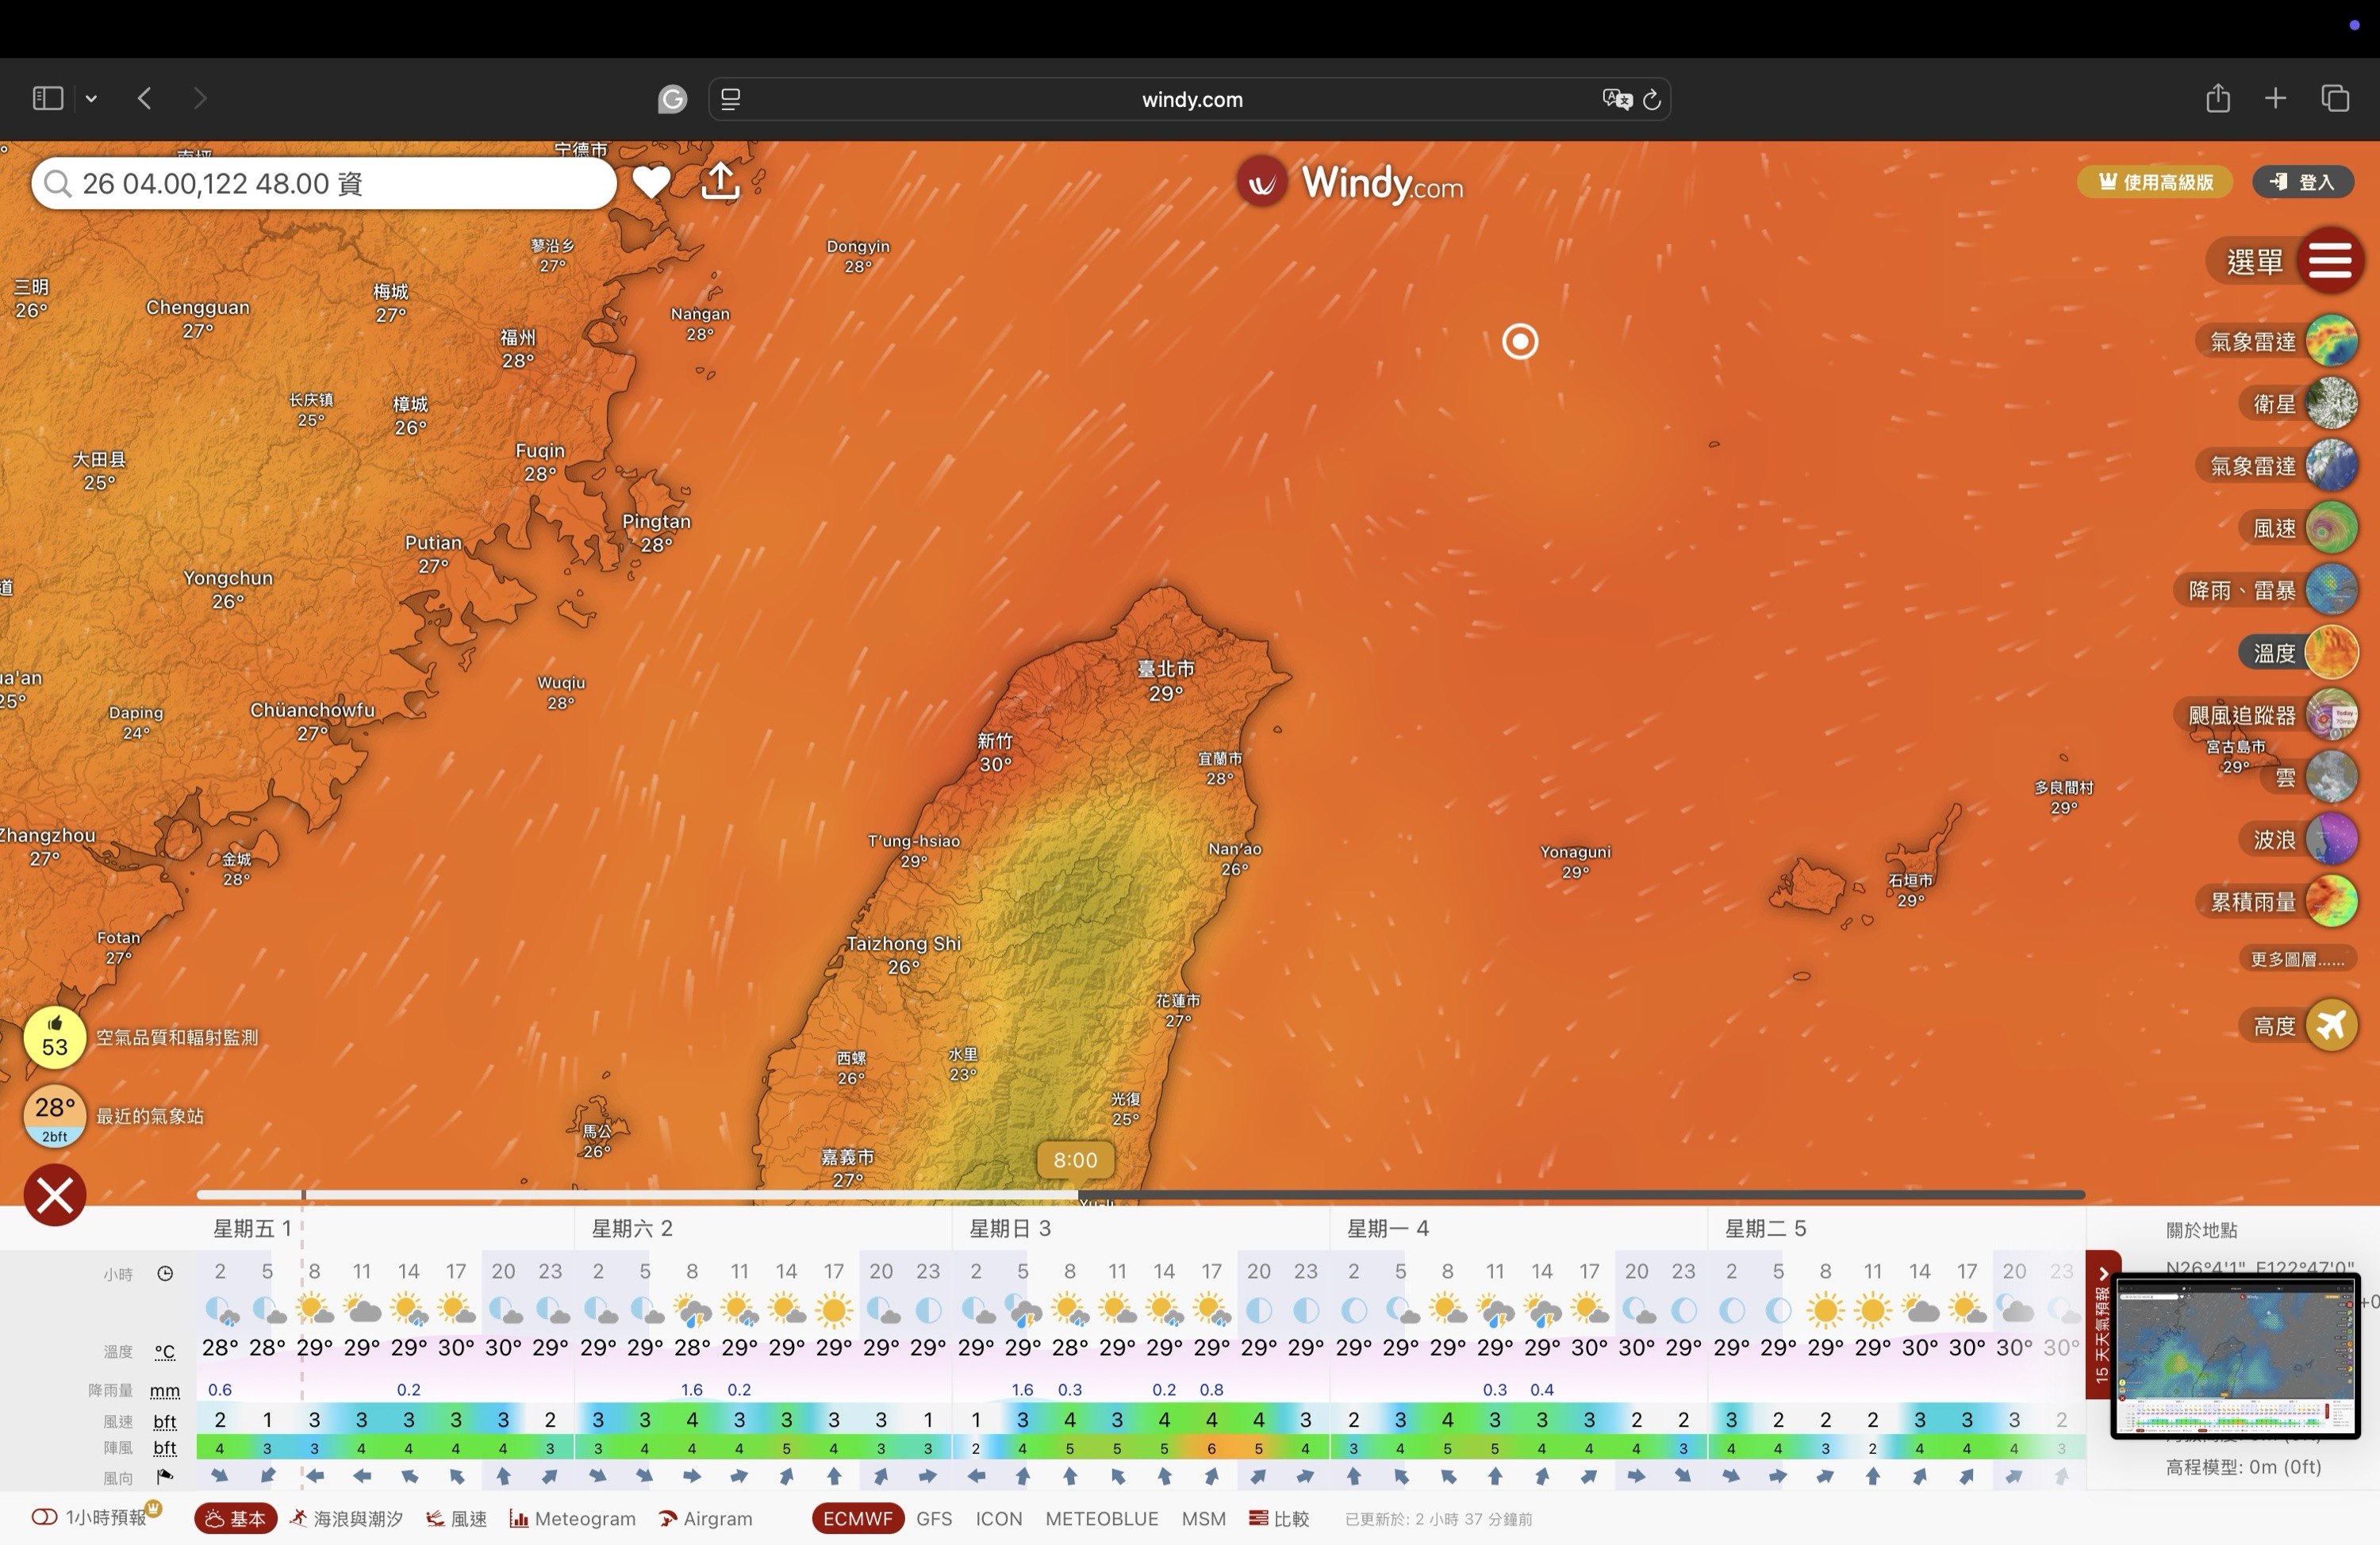Switch to the Meteogram tab

pyautogui.click(x=573, y=1518)
